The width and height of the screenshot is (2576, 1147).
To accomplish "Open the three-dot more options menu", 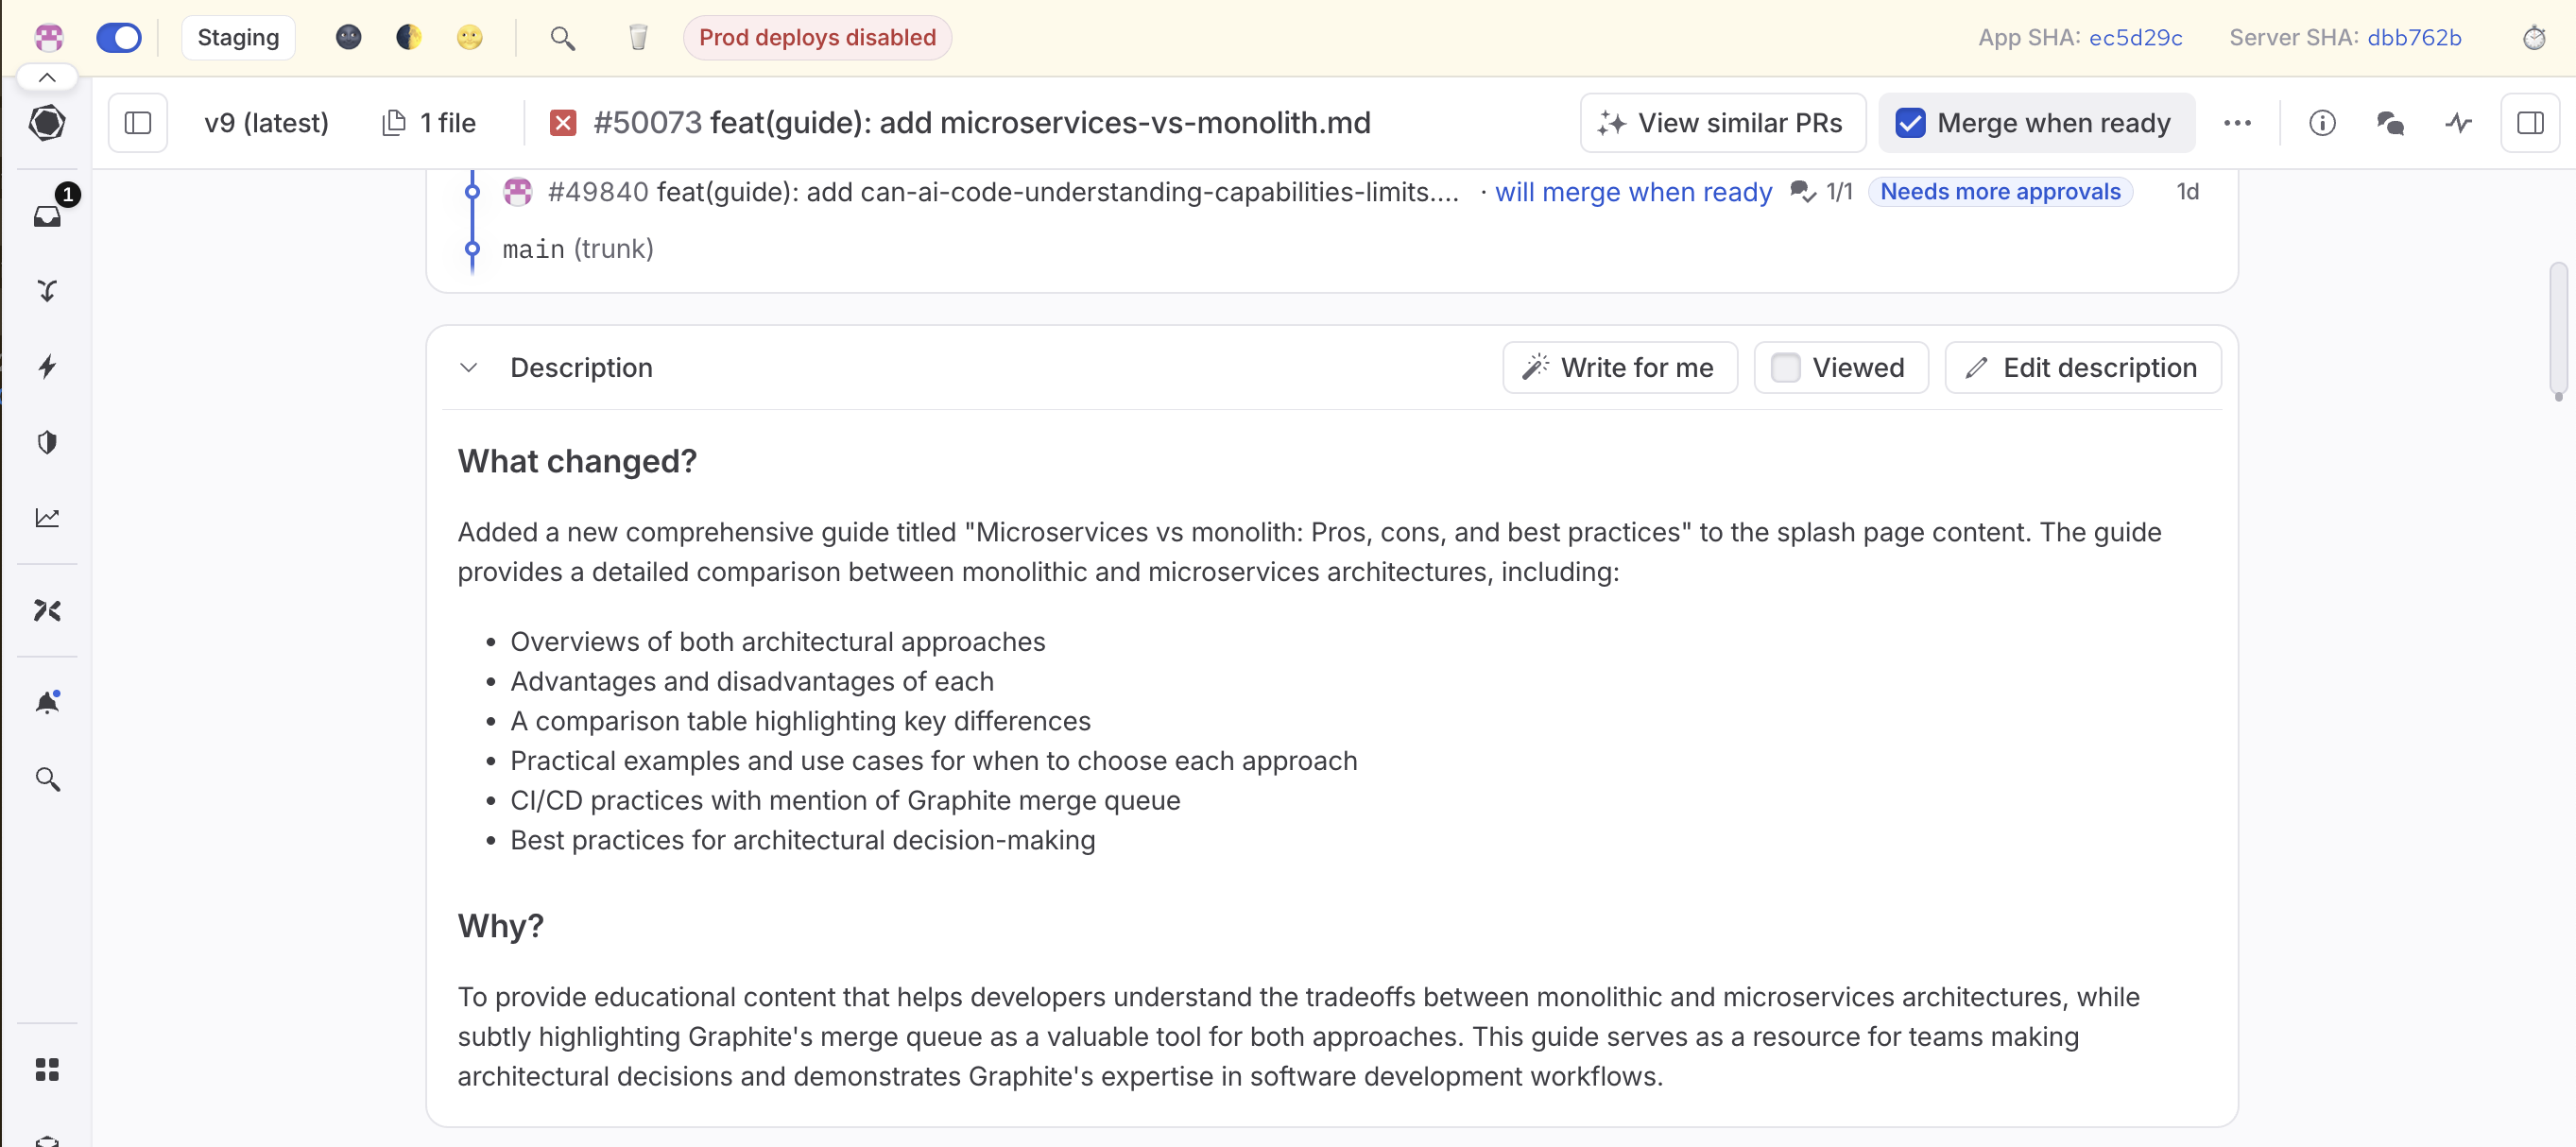I will click(2238, 123).
